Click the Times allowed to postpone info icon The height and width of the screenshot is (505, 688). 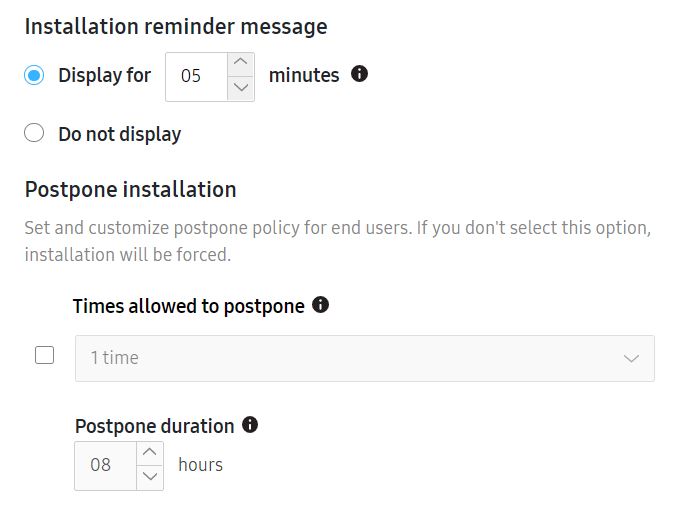[x=320, y=304]
